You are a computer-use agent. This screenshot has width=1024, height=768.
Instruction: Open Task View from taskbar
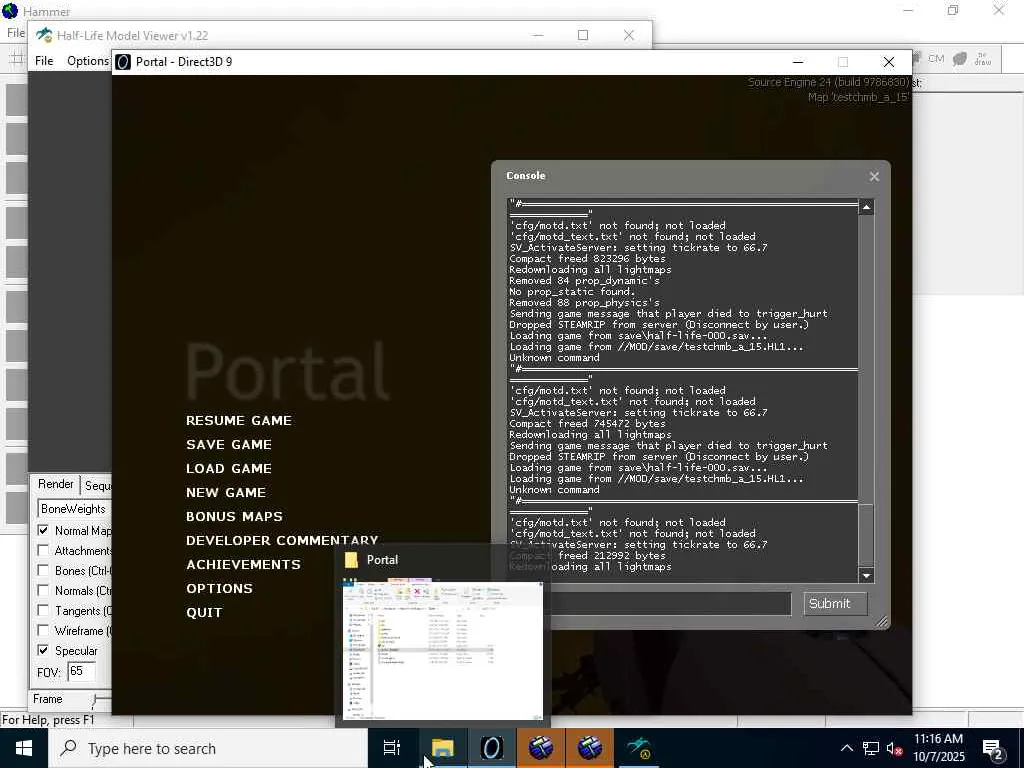tap(392, 748)
